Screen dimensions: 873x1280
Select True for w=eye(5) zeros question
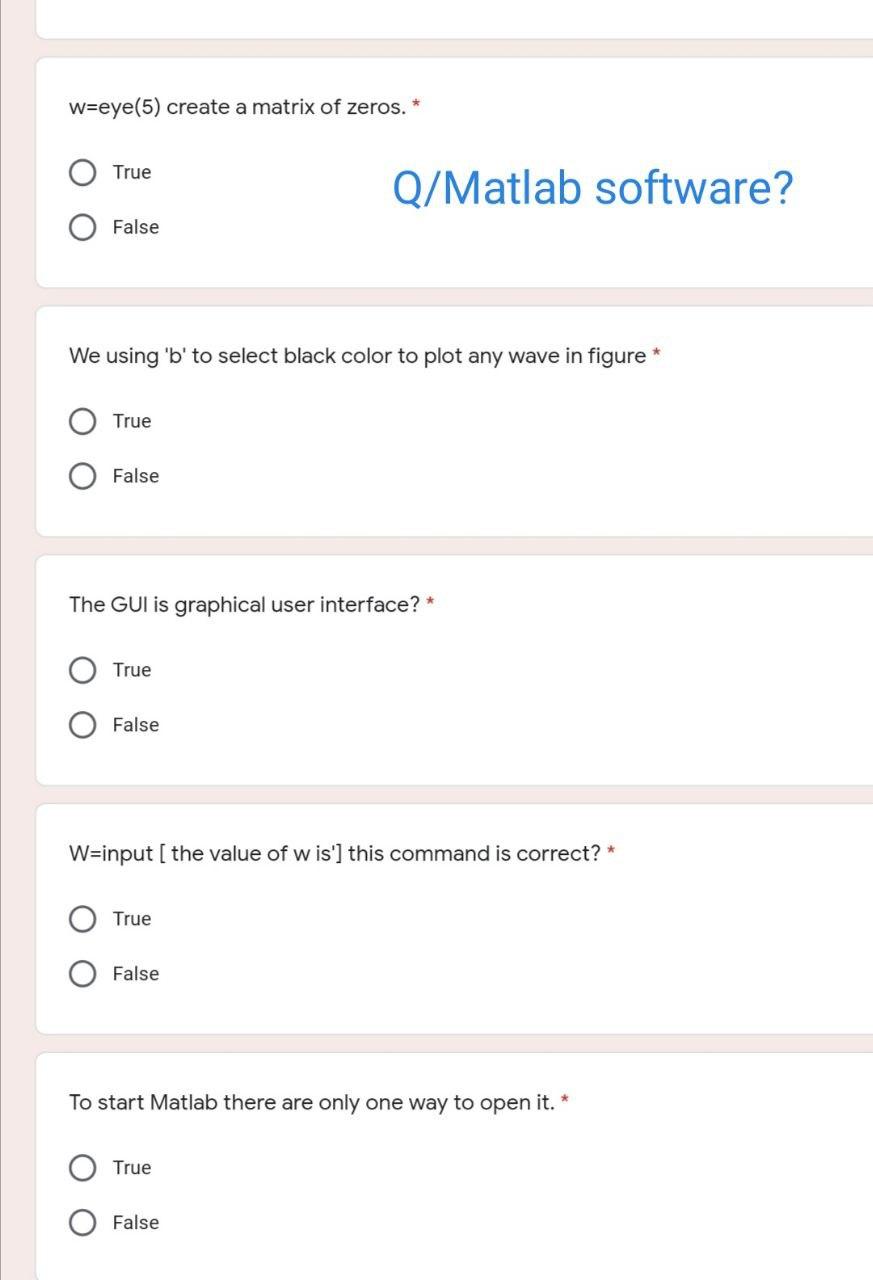point(83,173)
